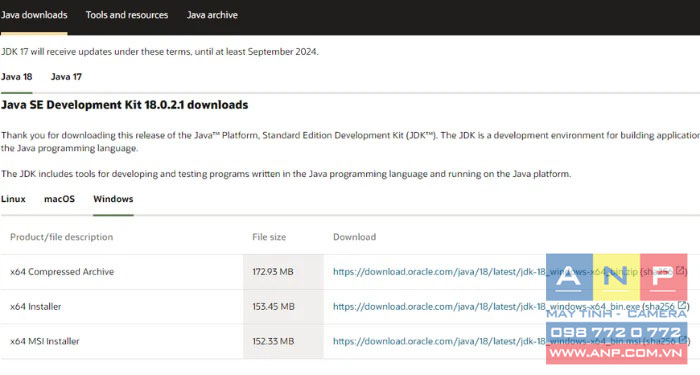Image resolution: width=700 pixels, height=375 pixels.
Task: Click the x64 Compressed Archive description
Action: pyautogui.click(x=62, y=272)
